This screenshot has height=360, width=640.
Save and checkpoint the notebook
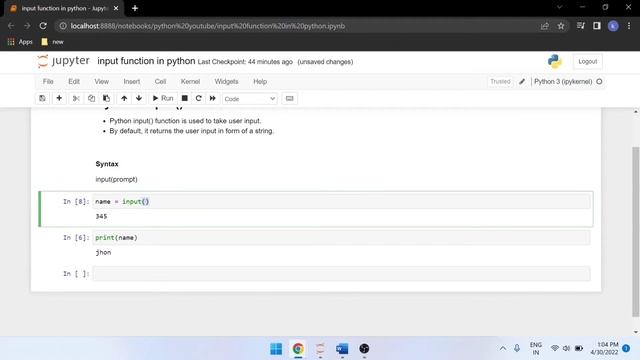tap(42, 98)
